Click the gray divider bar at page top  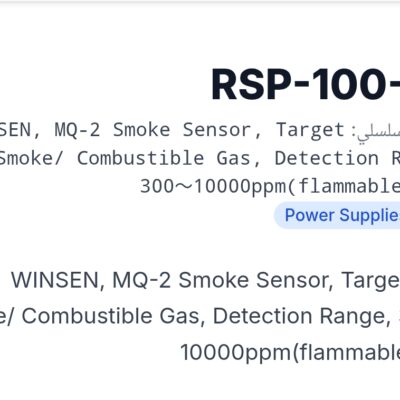(200, 2)
